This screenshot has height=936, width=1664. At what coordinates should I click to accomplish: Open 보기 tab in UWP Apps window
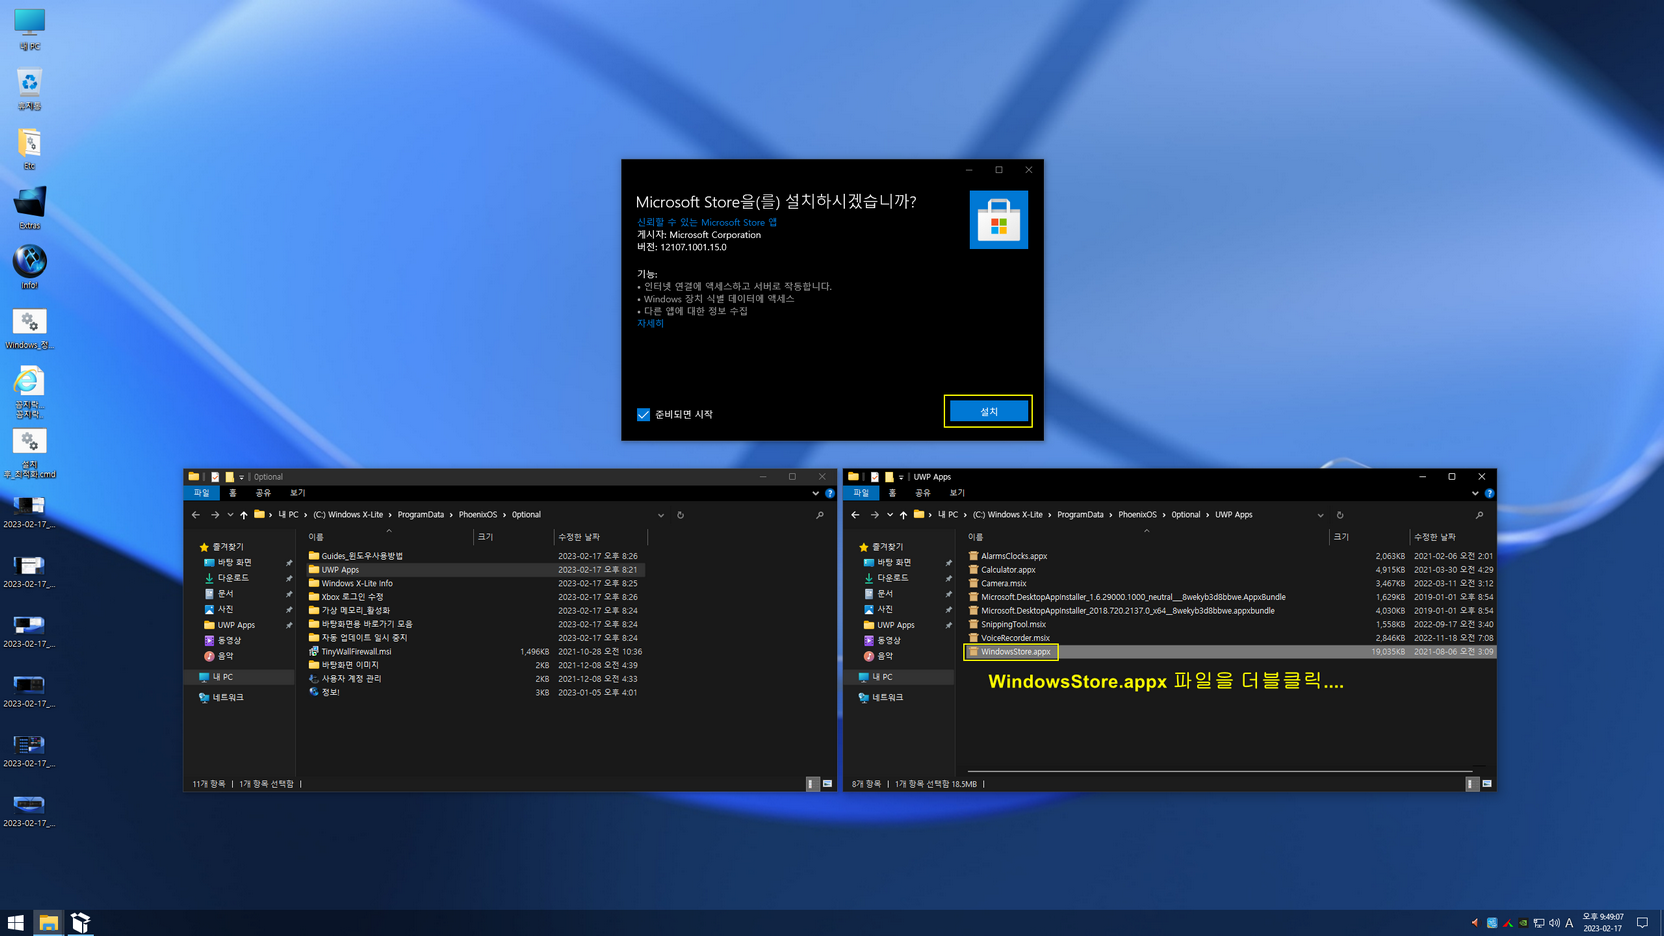pyautogui.click(x=957, y=493)
